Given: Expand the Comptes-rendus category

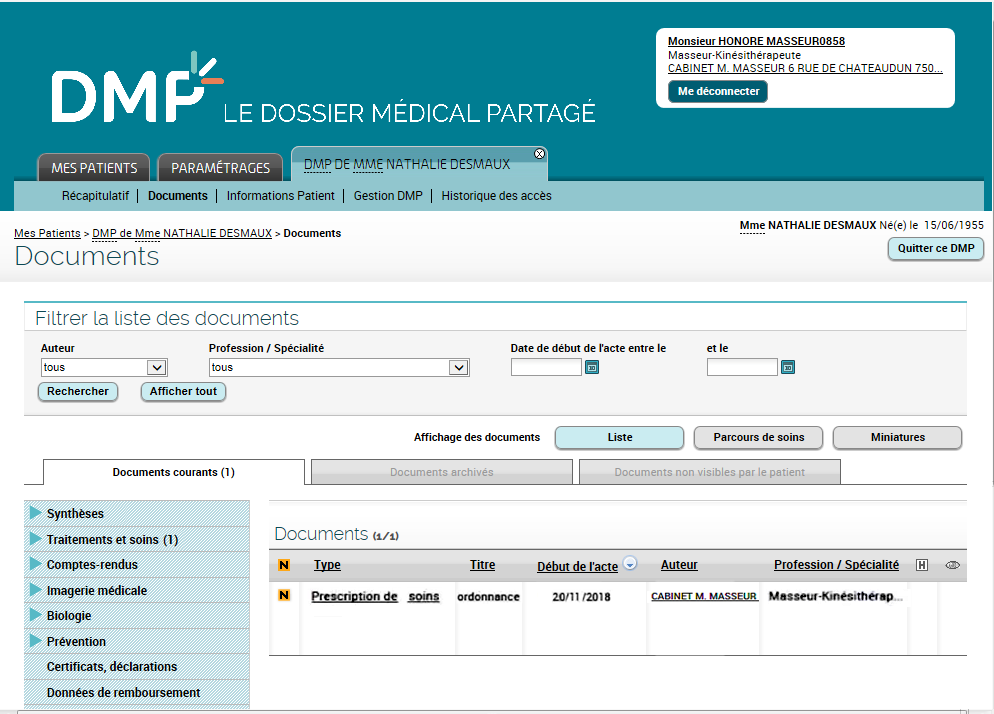Looking at the screenshot, I should click(36, 564).
